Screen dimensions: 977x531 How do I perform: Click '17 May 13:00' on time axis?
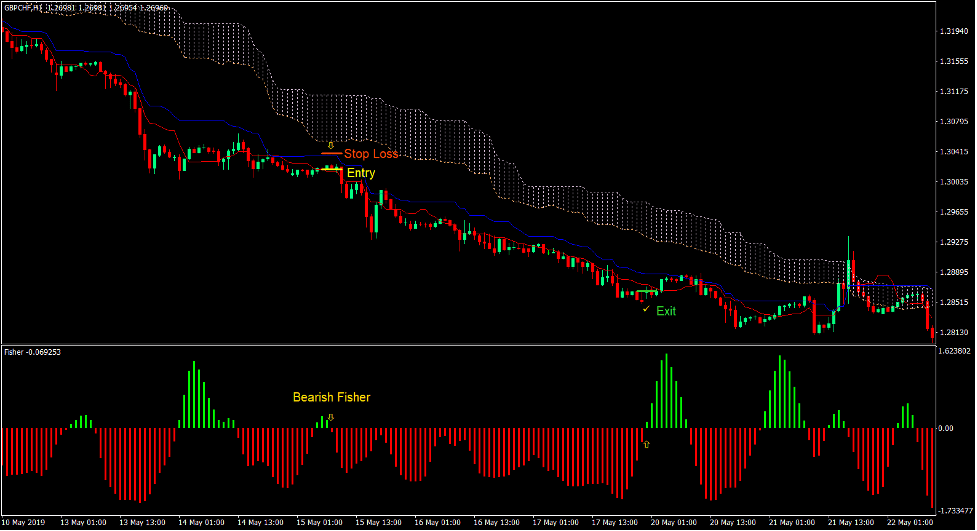click(614, 522)
